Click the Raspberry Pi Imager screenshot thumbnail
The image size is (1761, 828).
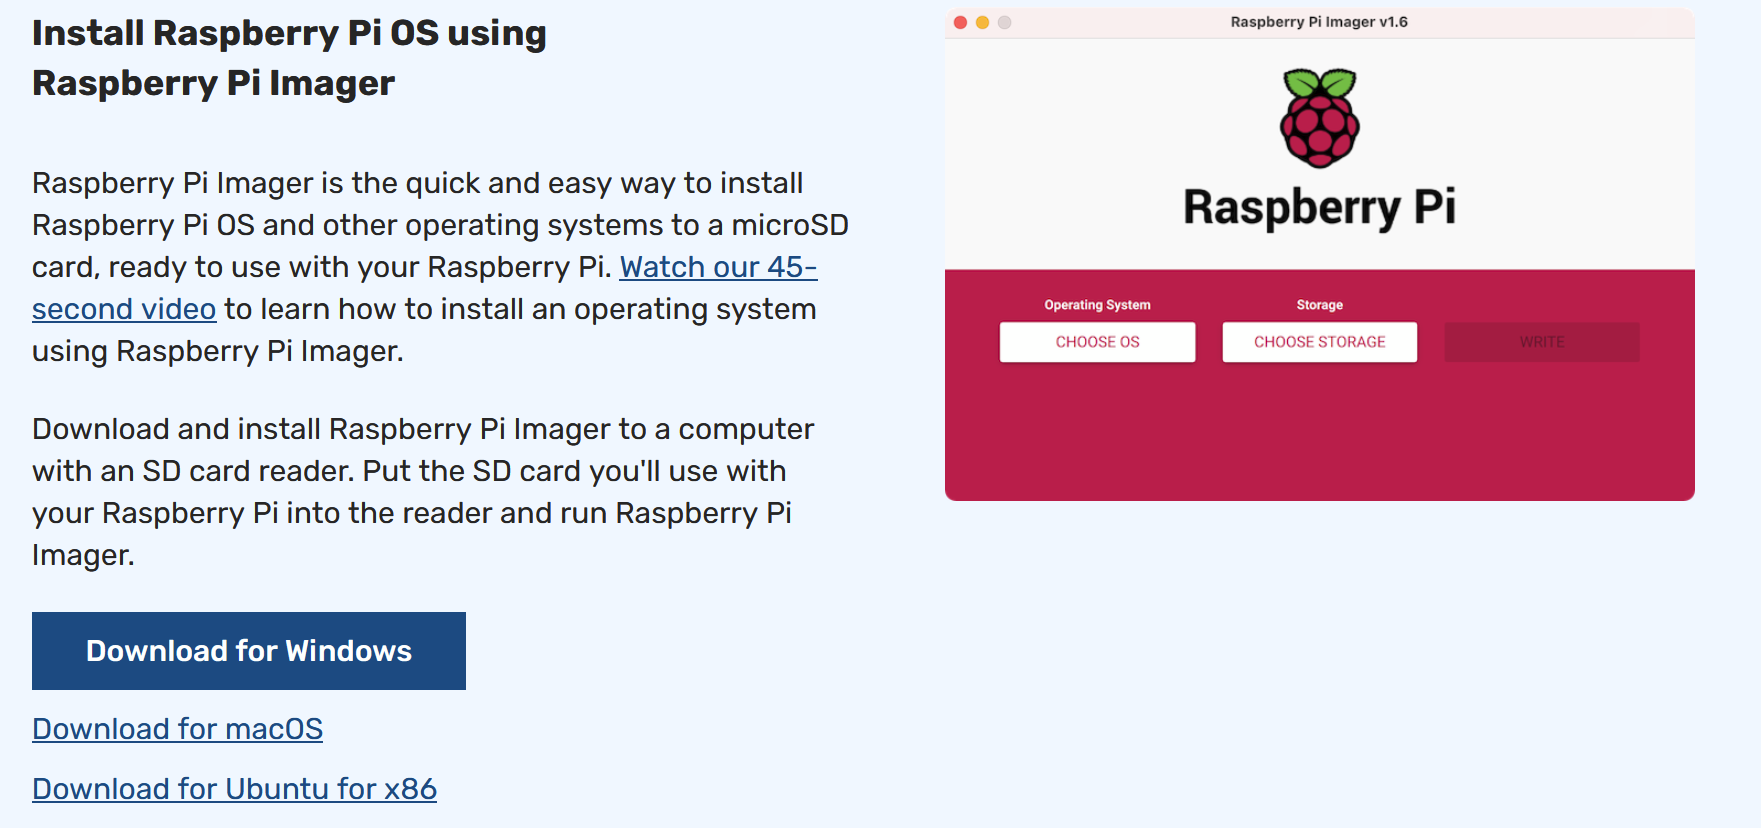click(1319, 255)
